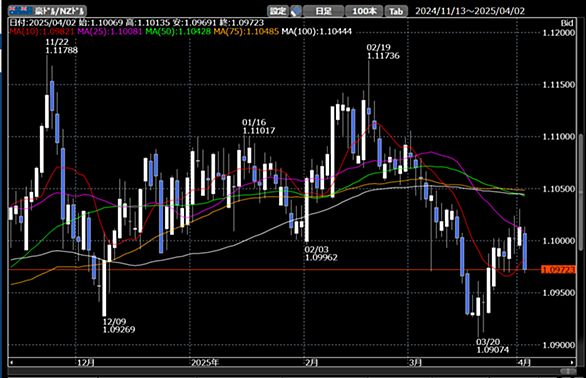
Task: Click the 設定 settings button
Action: pyautogui.click(x=278, y=11)
